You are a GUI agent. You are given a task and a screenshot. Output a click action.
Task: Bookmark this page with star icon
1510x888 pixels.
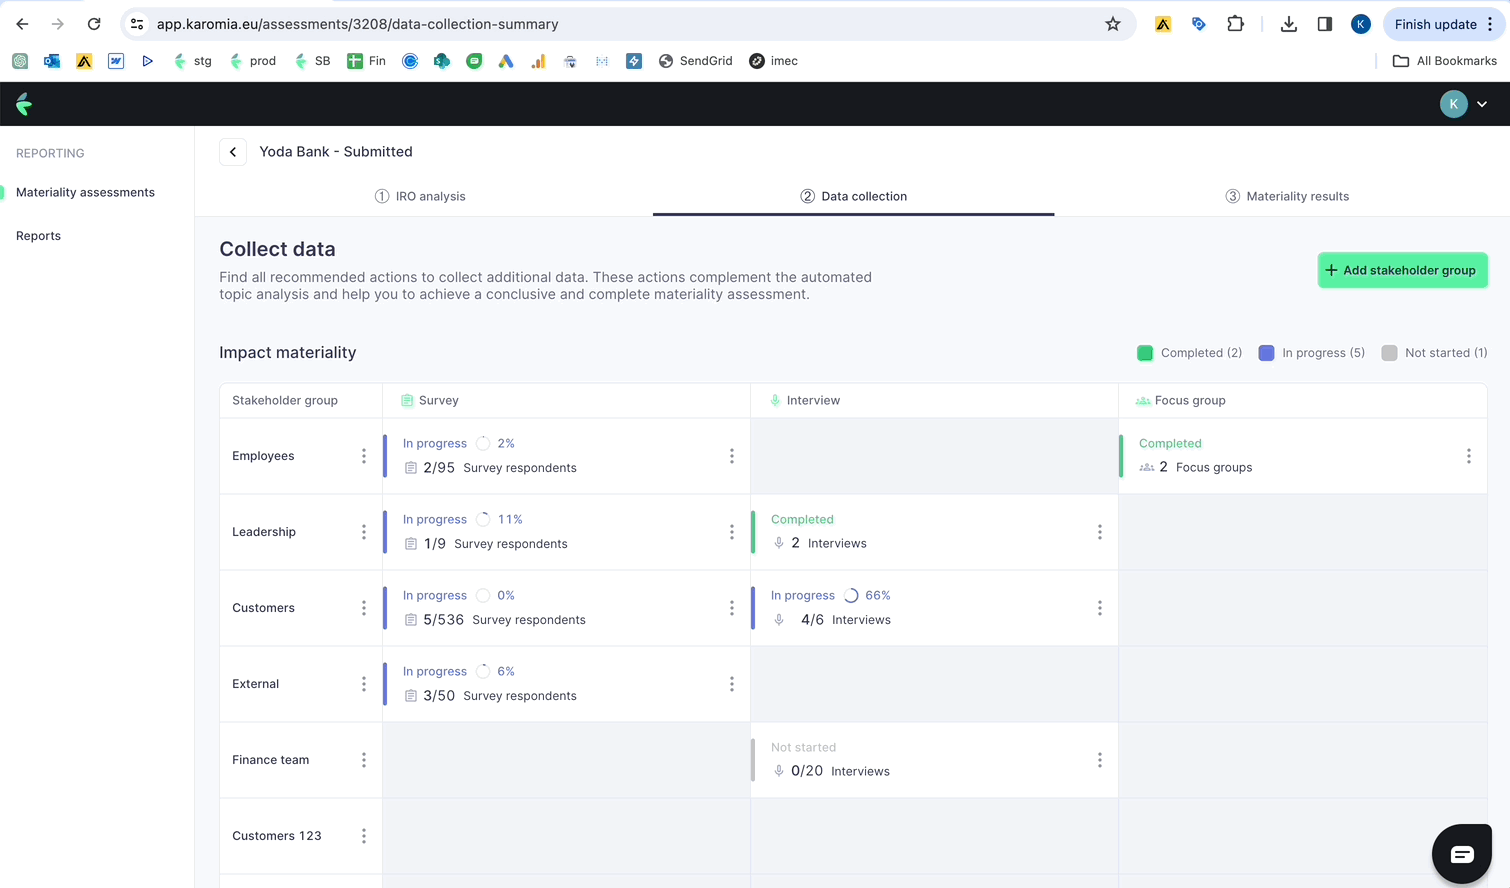click(1113, 24)
